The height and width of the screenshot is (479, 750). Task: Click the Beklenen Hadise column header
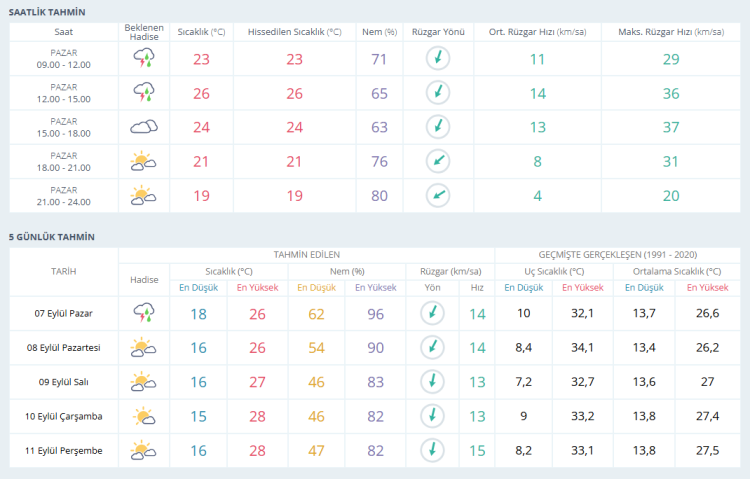[144, 32]
